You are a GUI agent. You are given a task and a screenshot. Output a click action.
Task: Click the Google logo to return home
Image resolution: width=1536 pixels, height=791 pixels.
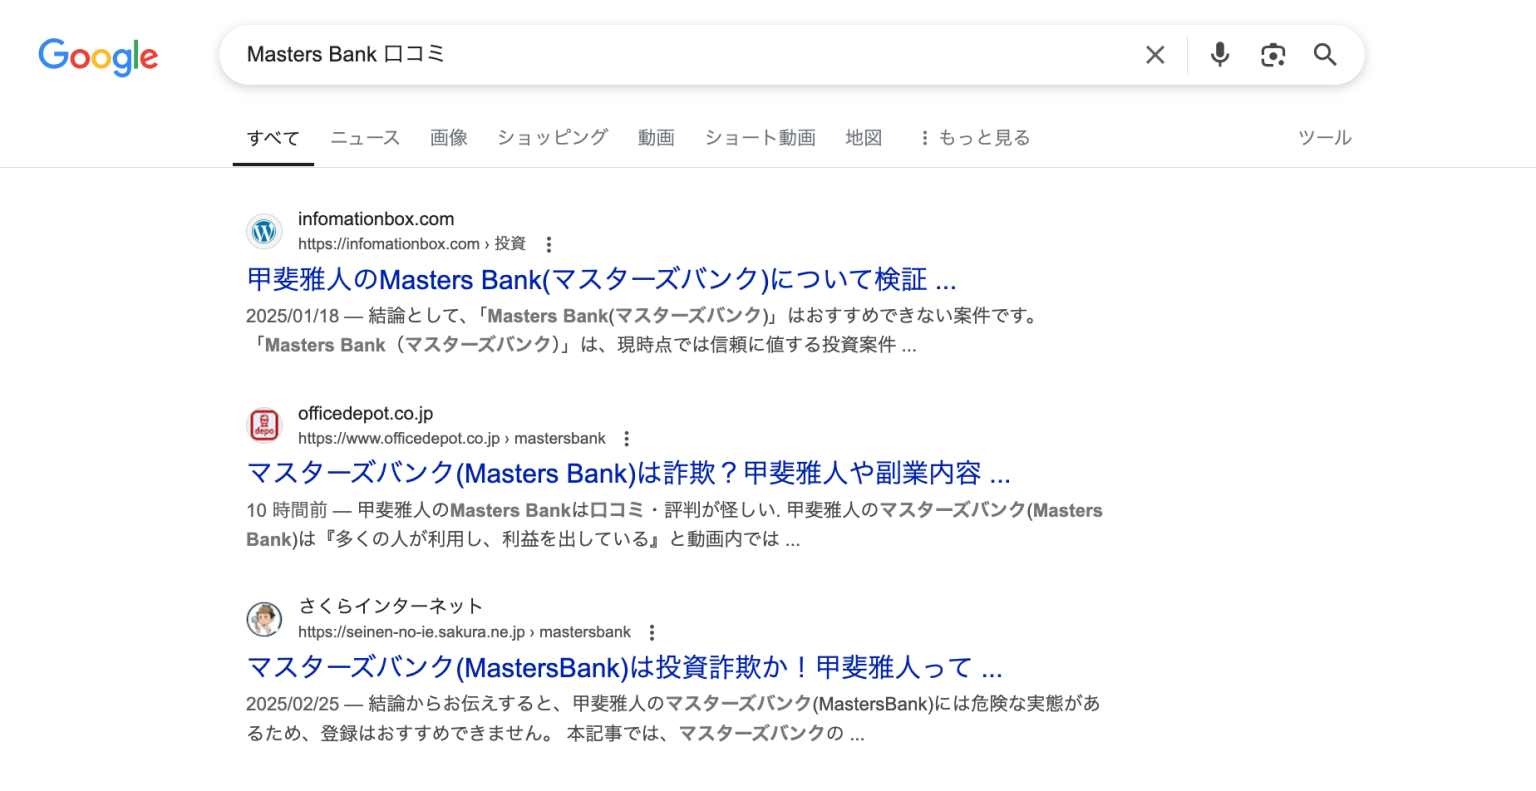[x=97, y=57]
